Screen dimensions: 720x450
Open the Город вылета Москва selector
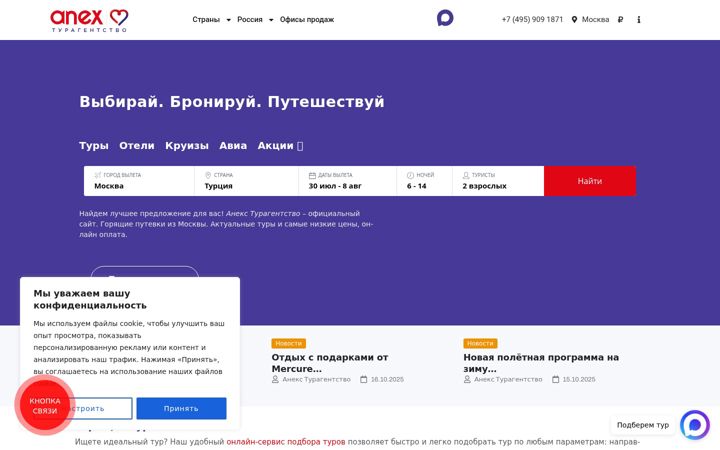[139, 181]
